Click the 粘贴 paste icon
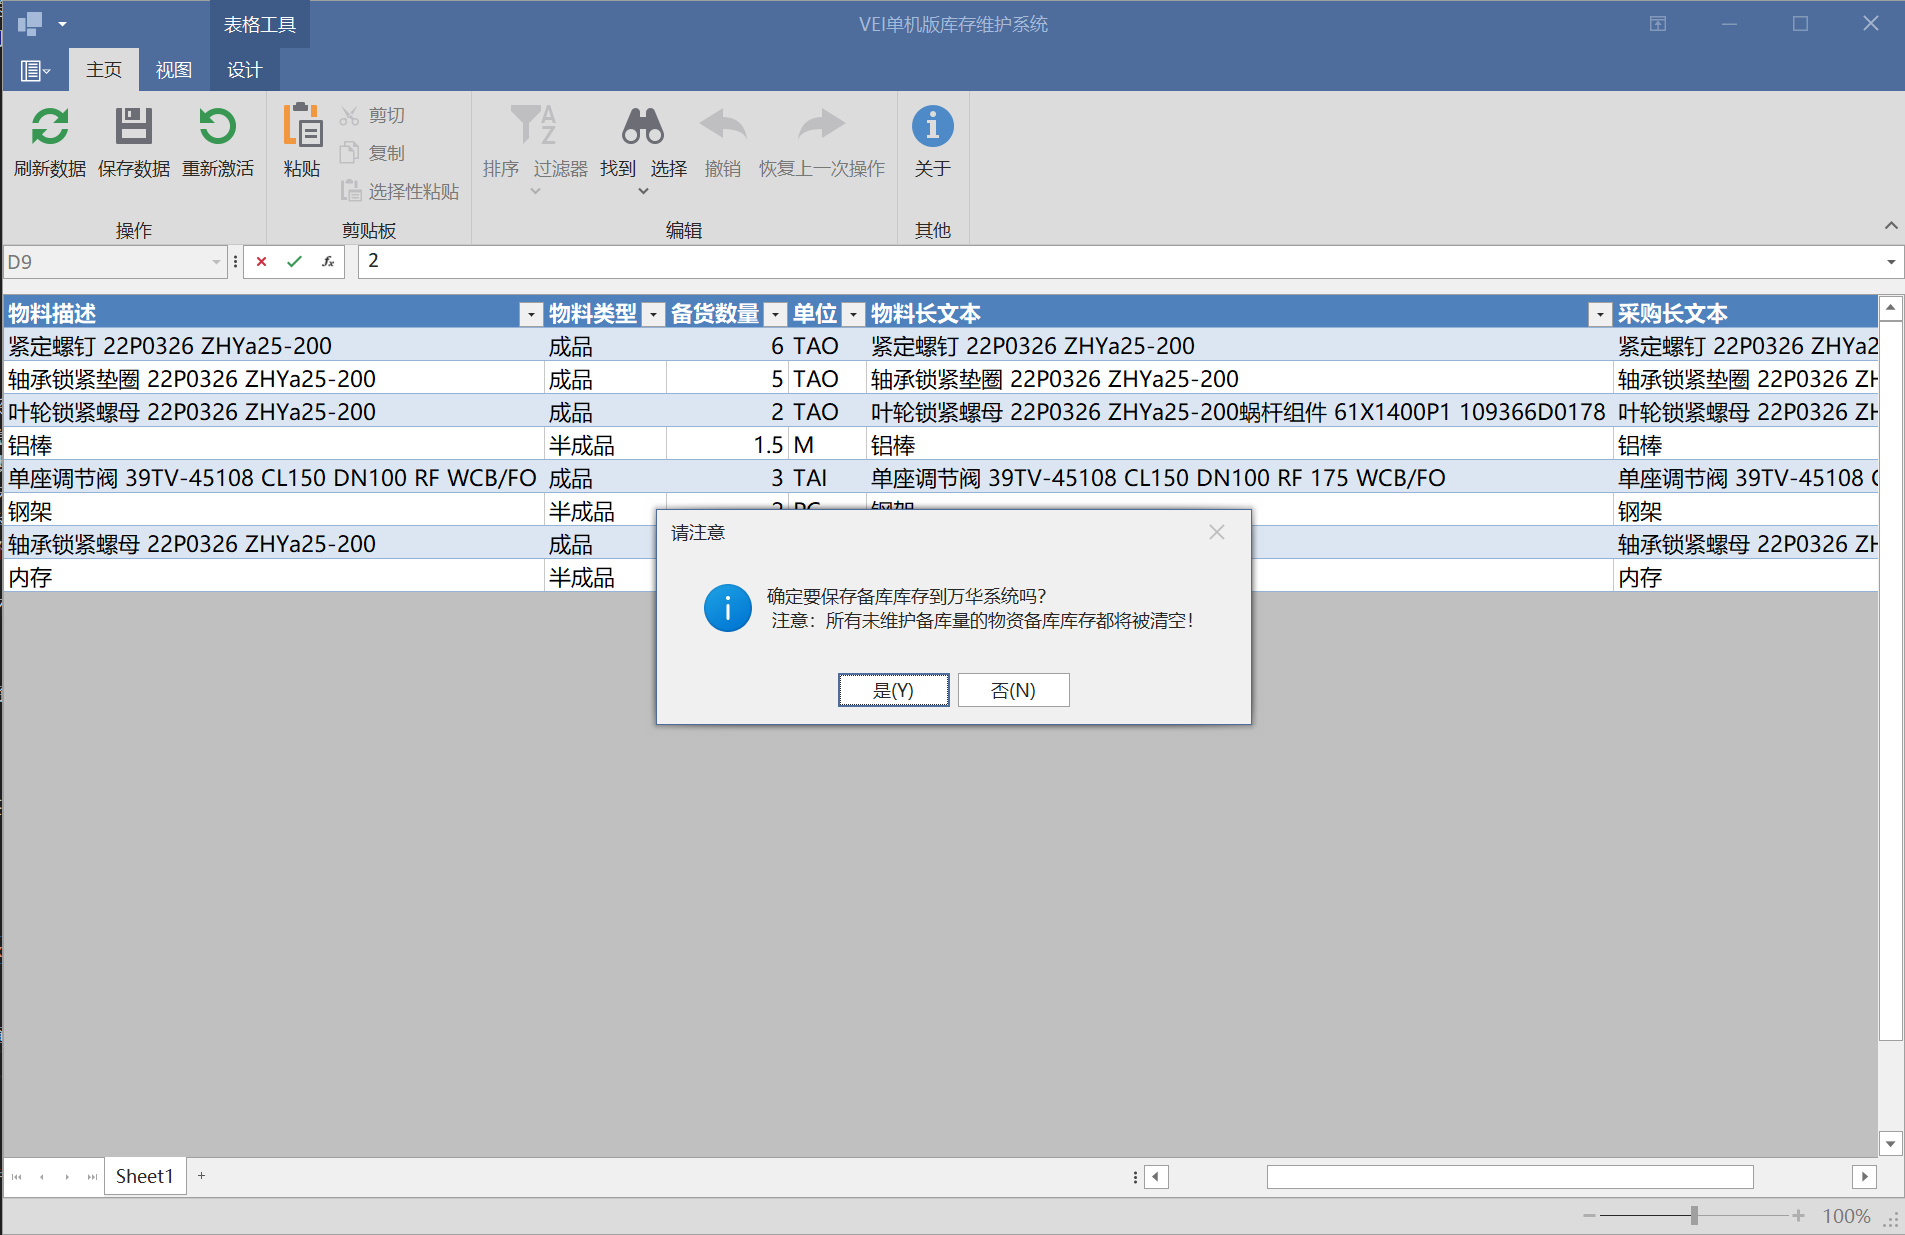 pyautogui.click(x=301, y=127)
